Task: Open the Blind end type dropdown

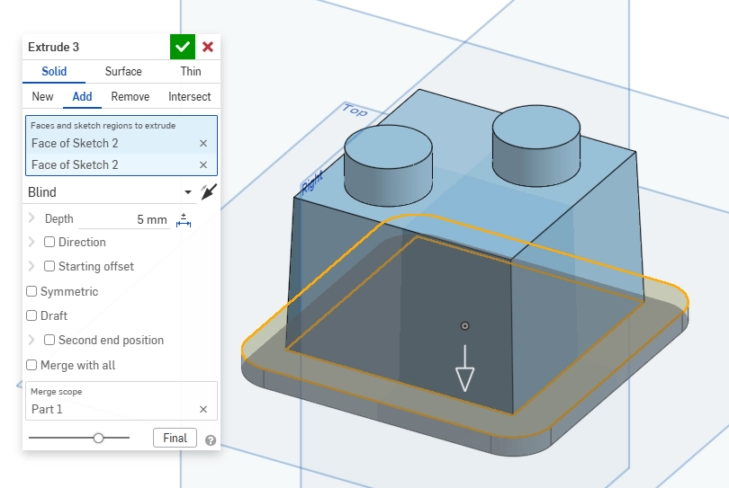Action: 110,192
